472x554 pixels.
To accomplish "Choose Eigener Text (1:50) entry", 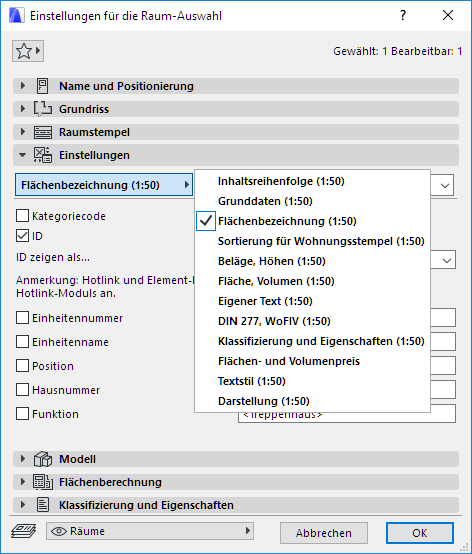I will click(x=312, y=301).
